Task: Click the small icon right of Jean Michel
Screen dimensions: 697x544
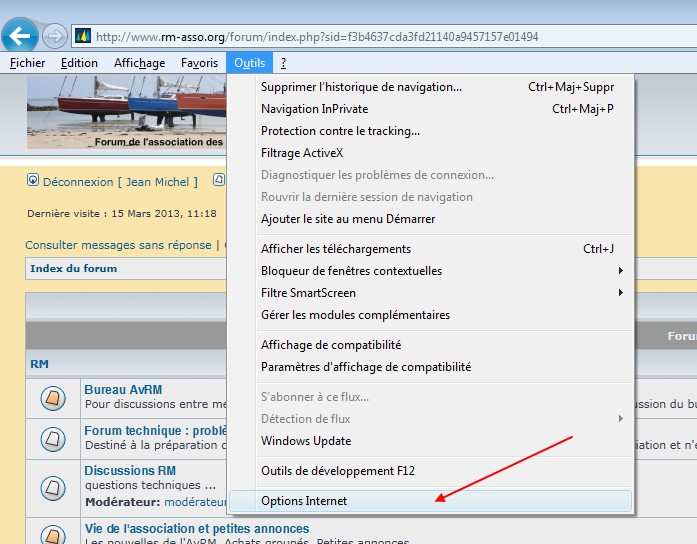Action: [x=219, y=180]
